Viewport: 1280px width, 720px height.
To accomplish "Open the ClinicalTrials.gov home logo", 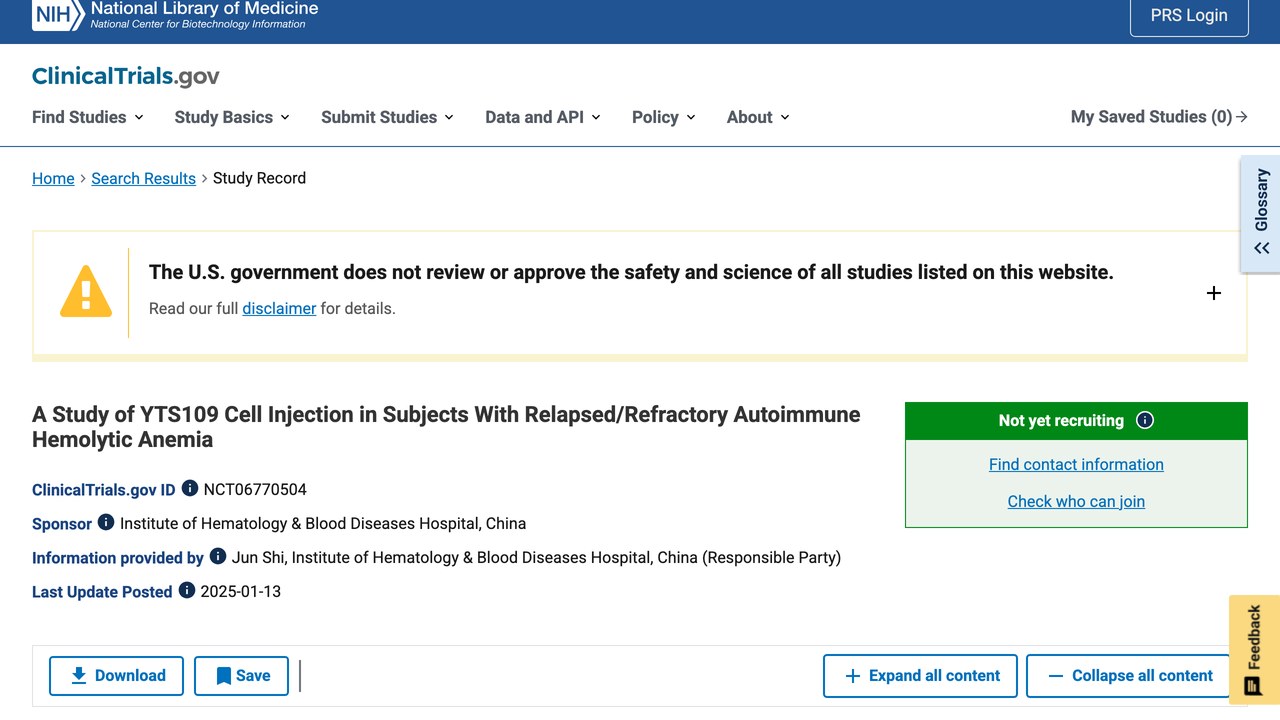I will (x=126, y=76).
